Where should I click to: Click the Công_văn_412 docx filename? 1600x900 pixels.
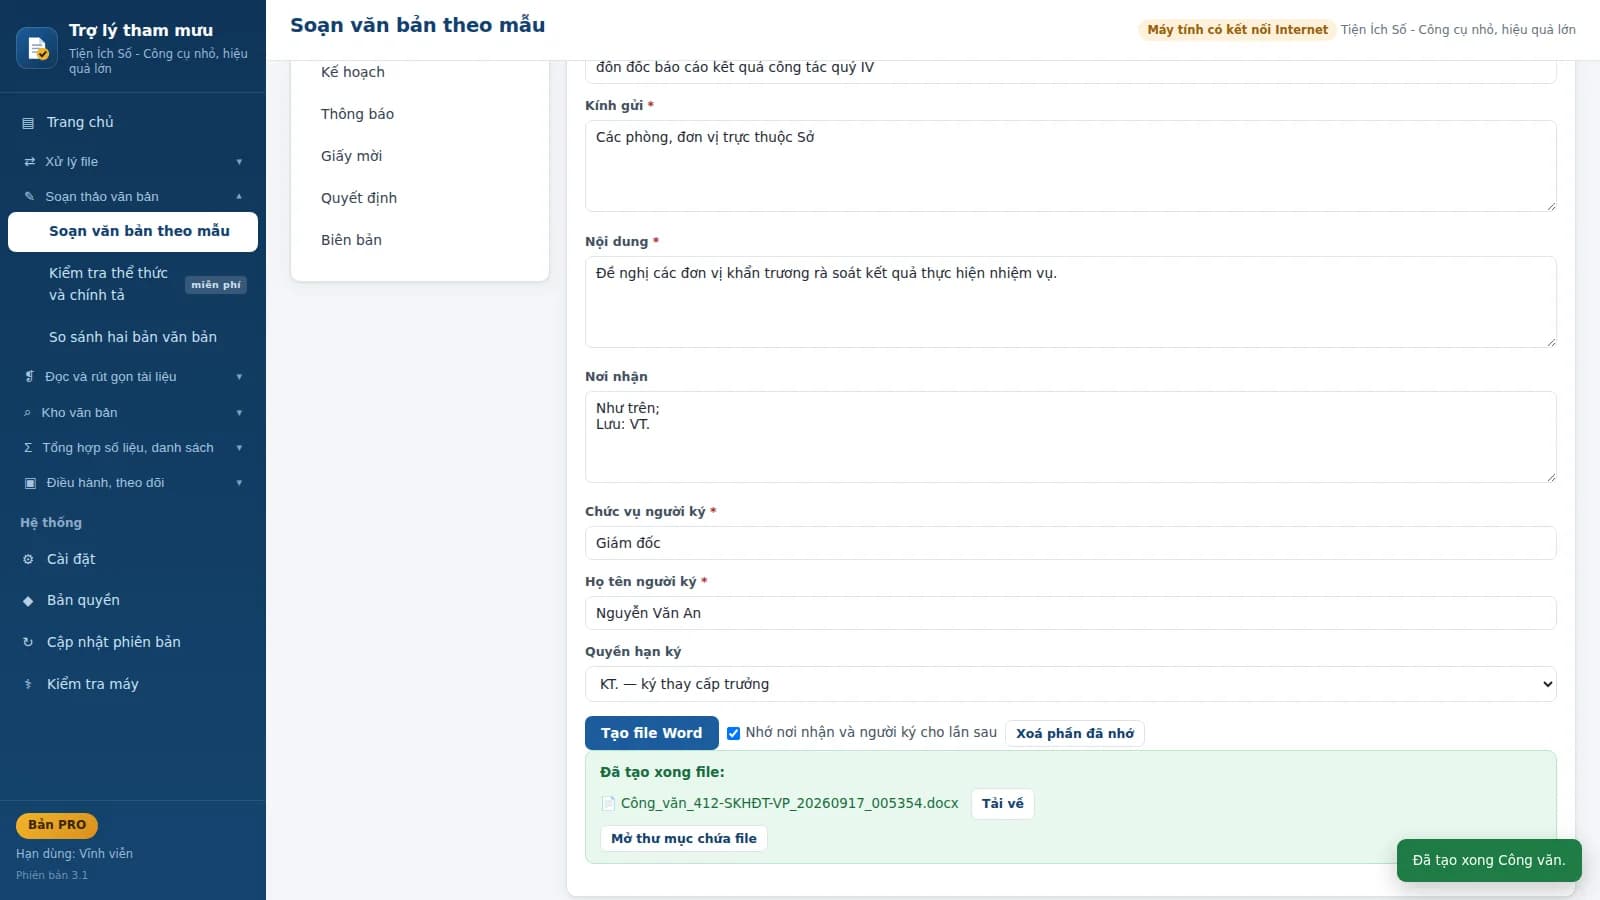tap(789, 804)
